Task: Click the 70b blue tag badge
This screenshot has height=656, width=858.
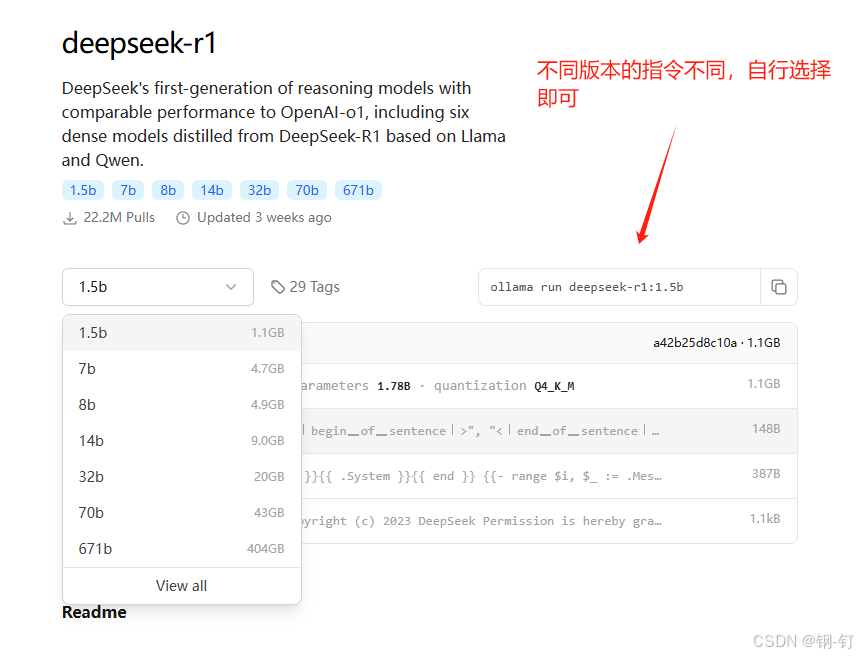Action: coord(307,190)
